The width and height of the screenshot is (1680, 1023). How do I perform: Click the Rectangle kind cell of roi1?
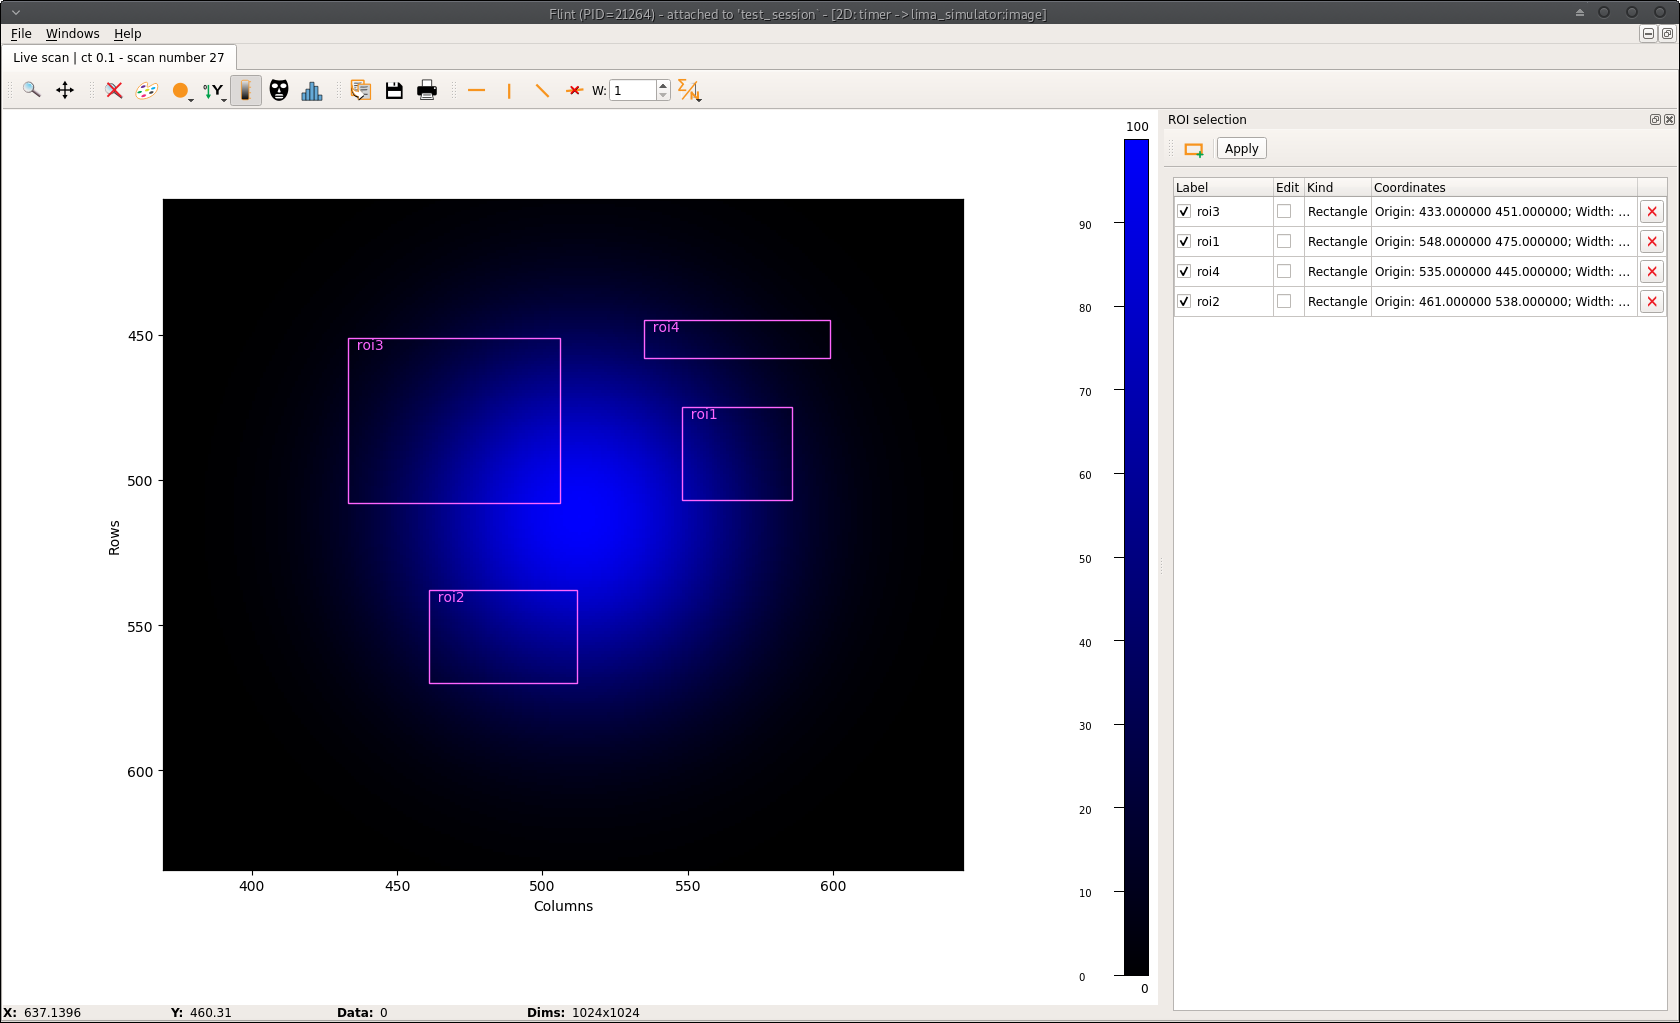click(x=1337, y=241)
